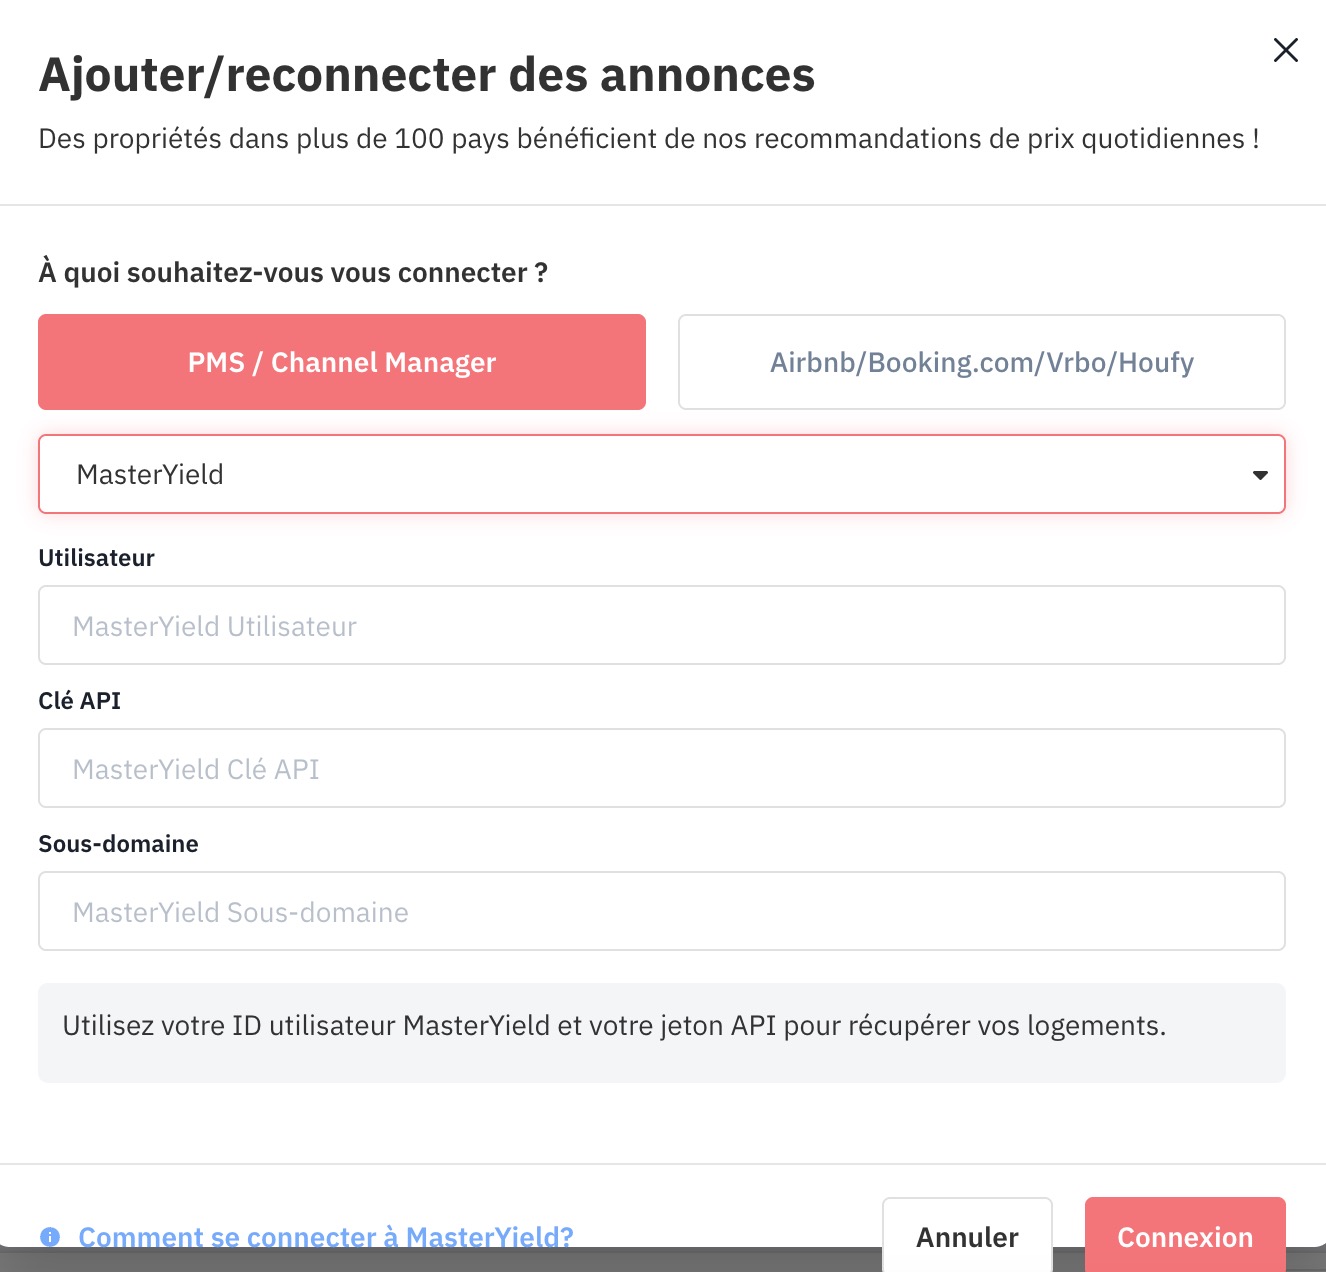Image resolution: width=1326 pixels, height=1272 pixels.
Task: Click the Connexion button
Action: 1185,1234
